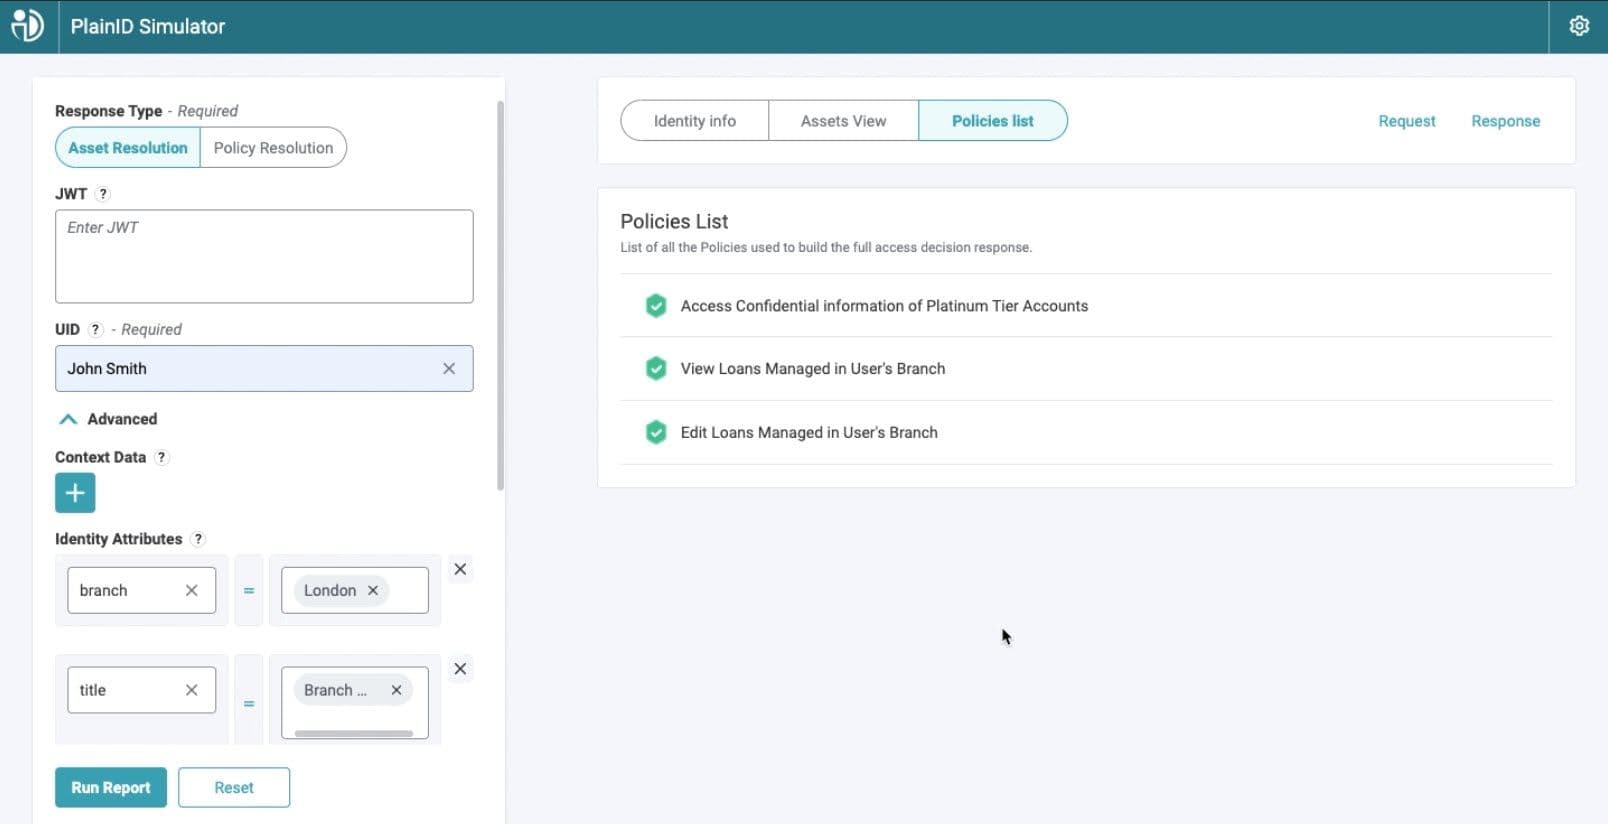Click shield icon of View Loans policy
1608x824 pixels.
tap(656, 369)
